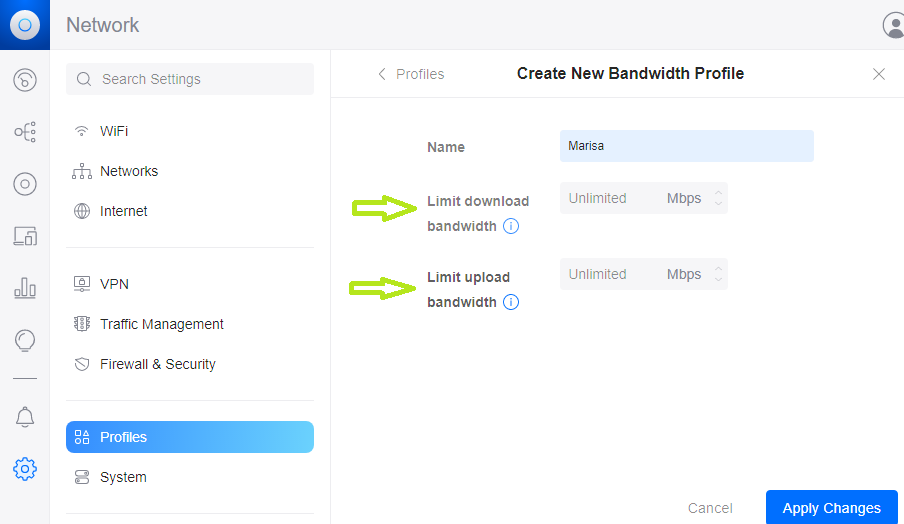904x524 pixels.
Task: Click the Cancel button
Action: 710,508
